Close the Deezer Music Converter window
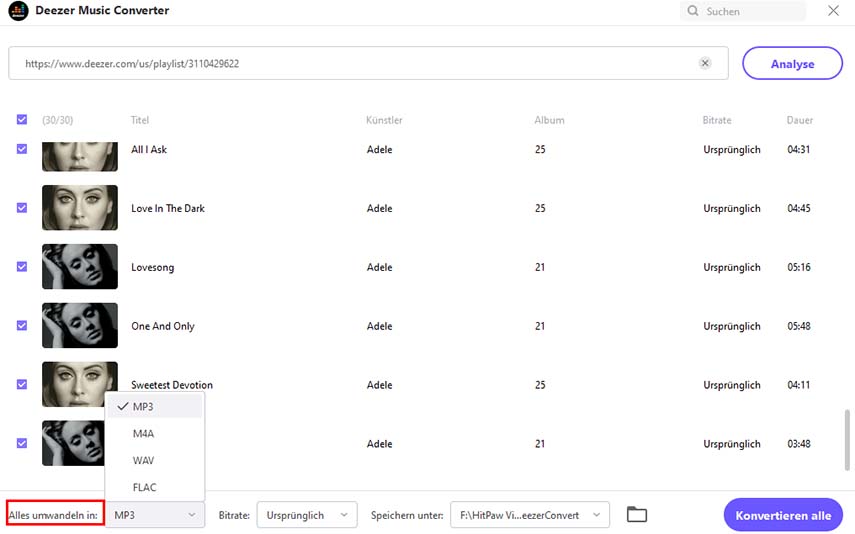 (833, 11)
